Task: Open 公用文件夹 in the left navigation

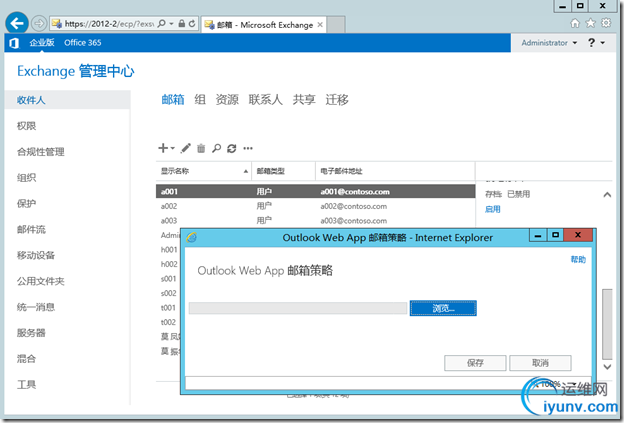Action: pyautogui.click(x=41, y=281)
